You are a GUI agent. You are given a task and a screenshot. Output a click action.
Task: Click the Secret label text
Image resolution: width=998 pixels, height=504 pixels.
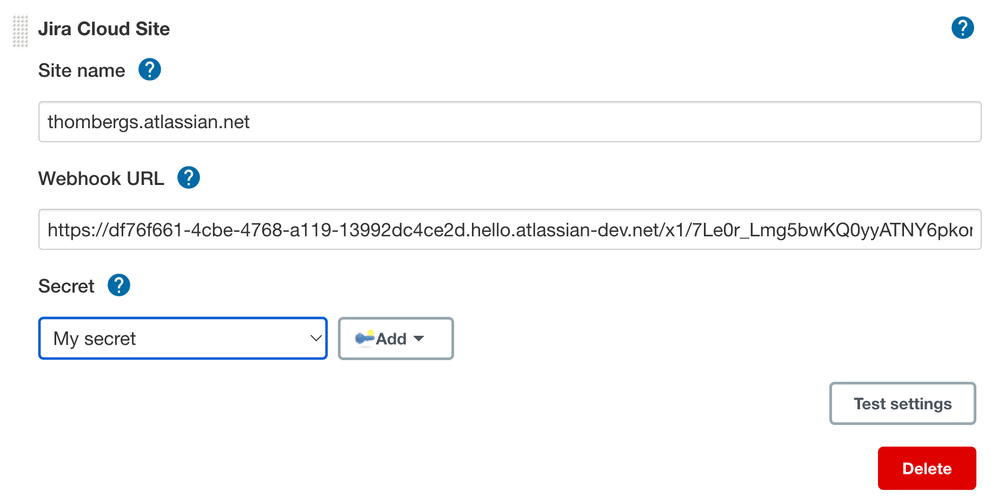pyautogui.click(x=66, y=286)
